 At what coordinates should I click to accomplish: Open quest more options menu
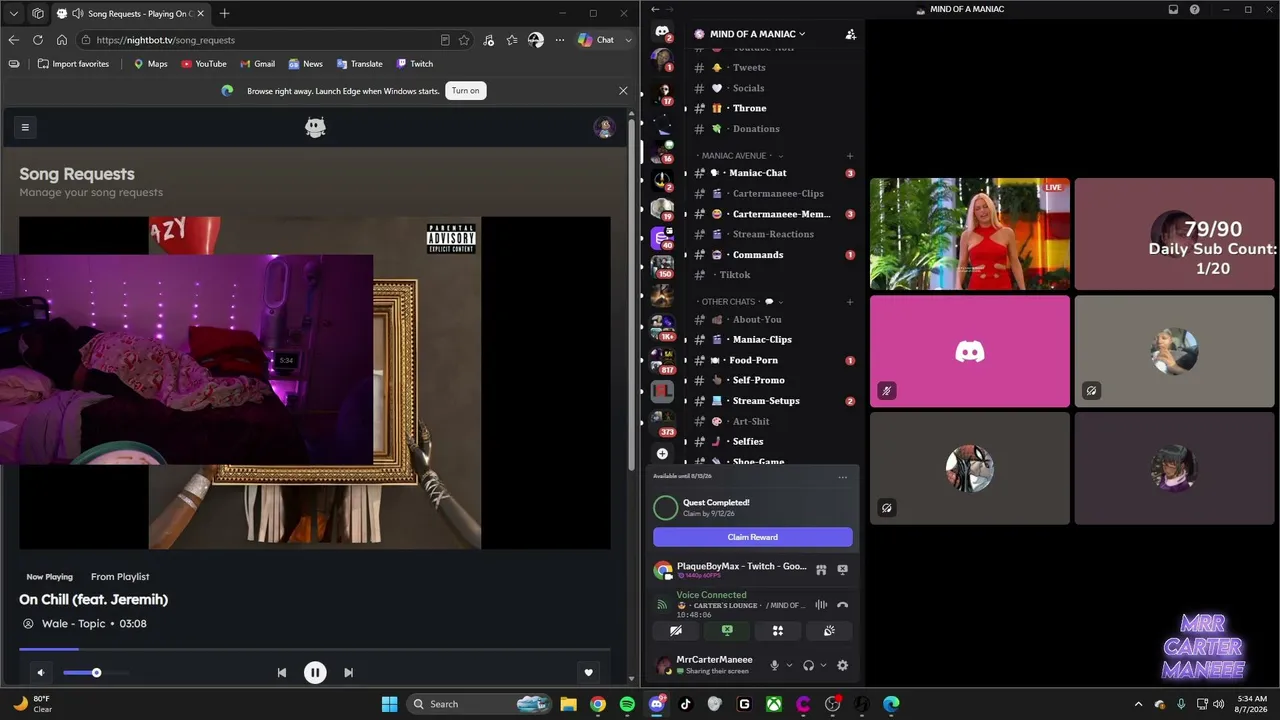[843, 477]
